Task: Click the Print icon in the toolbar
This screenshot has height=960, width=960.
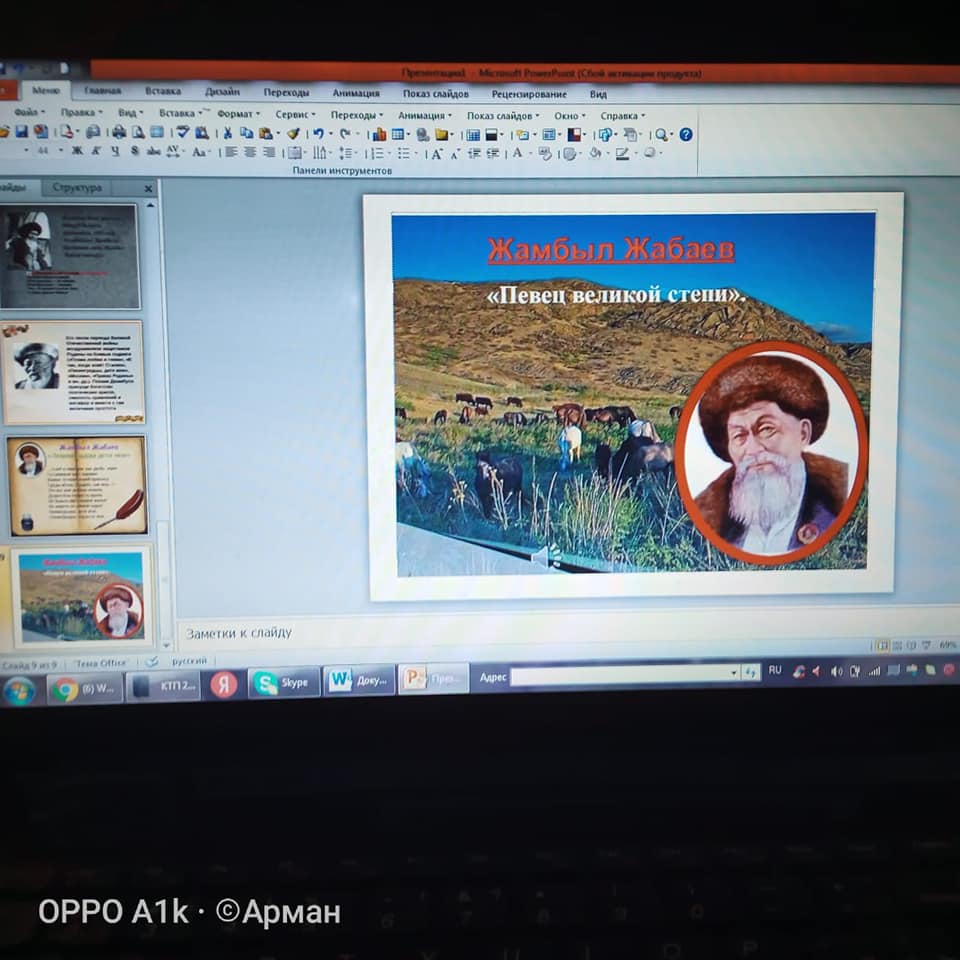Action: point(118,132)
